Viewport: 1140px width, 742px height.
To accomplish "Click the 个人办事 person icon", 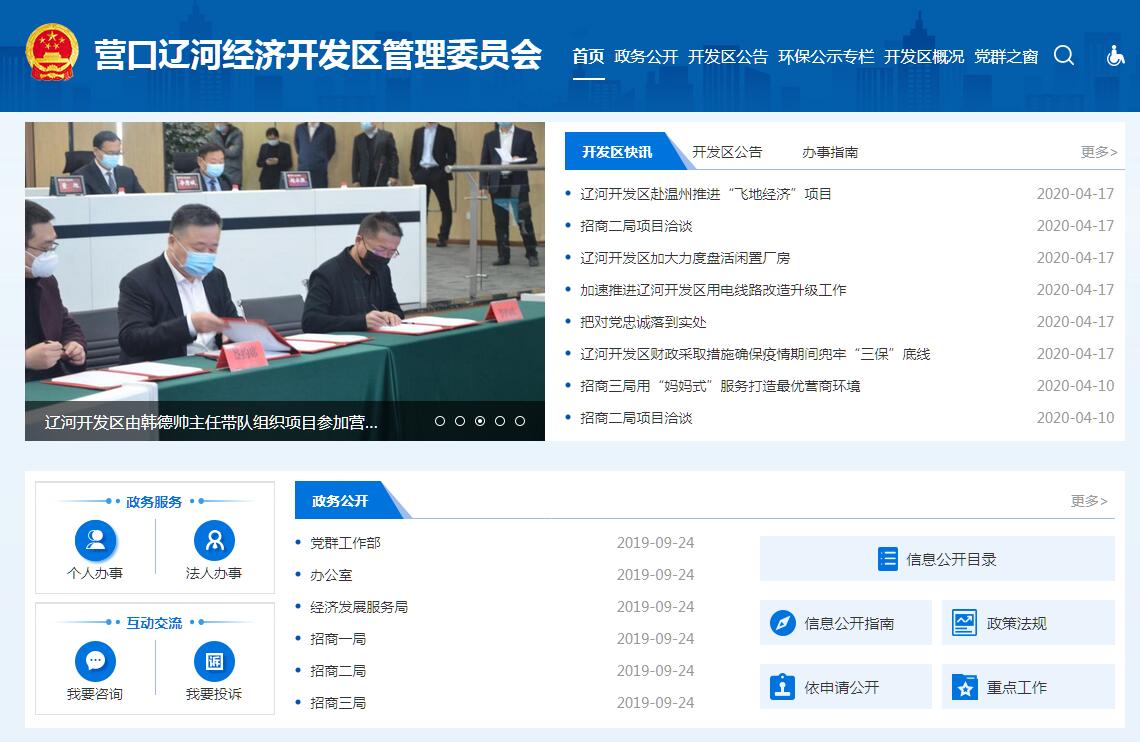I will coord(96,541).
